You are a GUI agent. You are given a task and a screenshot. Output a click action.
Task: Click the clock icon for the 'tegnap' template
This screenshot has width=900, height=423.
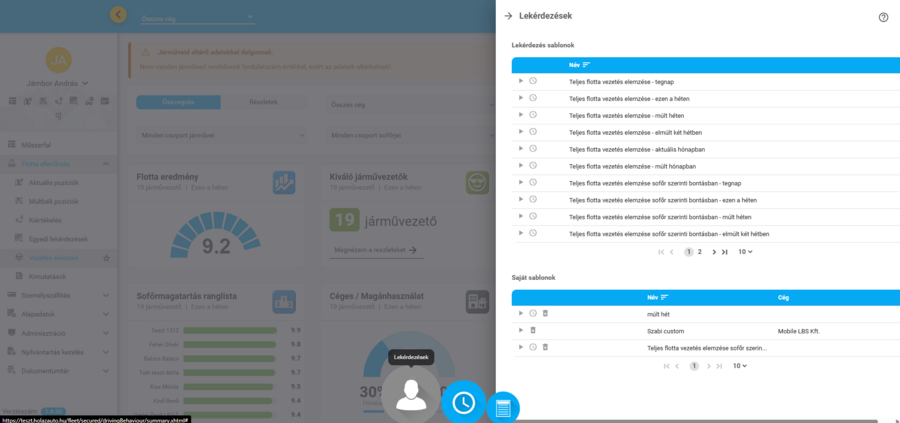click(533, 81)
